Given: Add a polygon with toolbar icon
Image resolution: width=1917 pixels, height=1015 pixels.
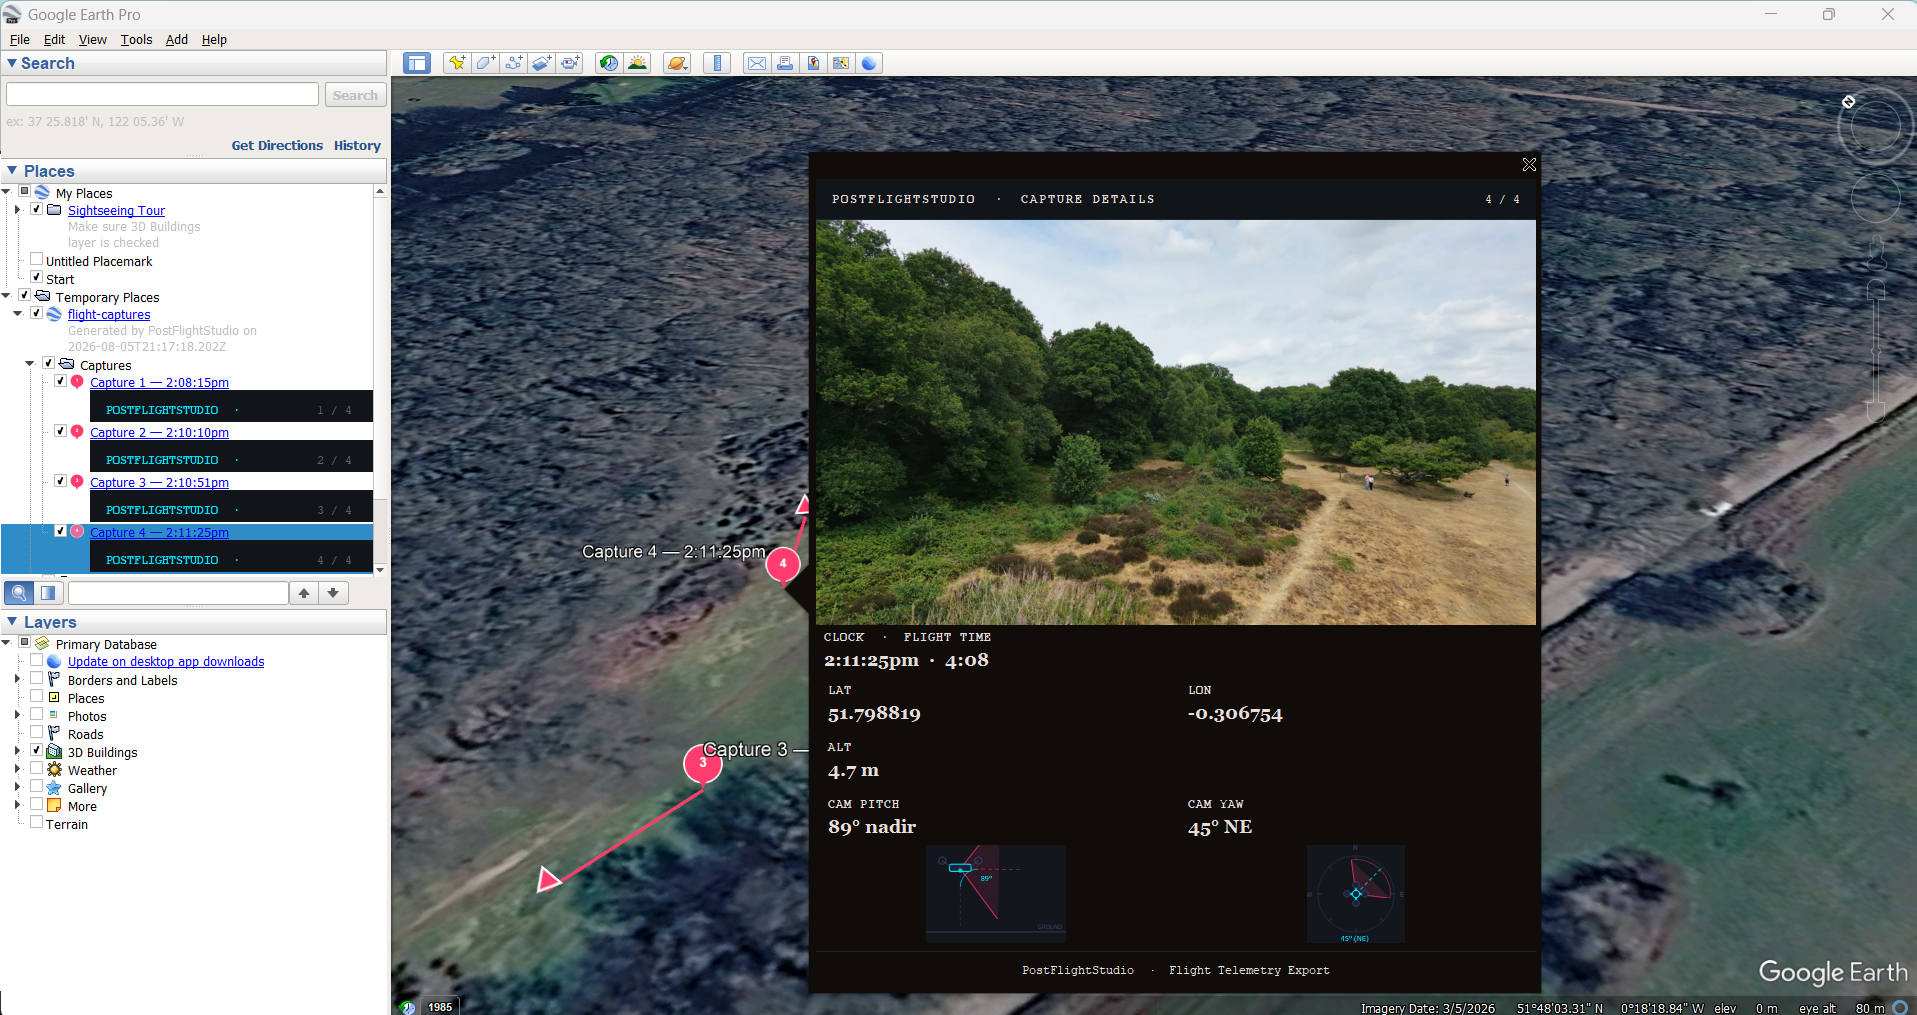Looking at the screenshot, I should coord(485,63).
